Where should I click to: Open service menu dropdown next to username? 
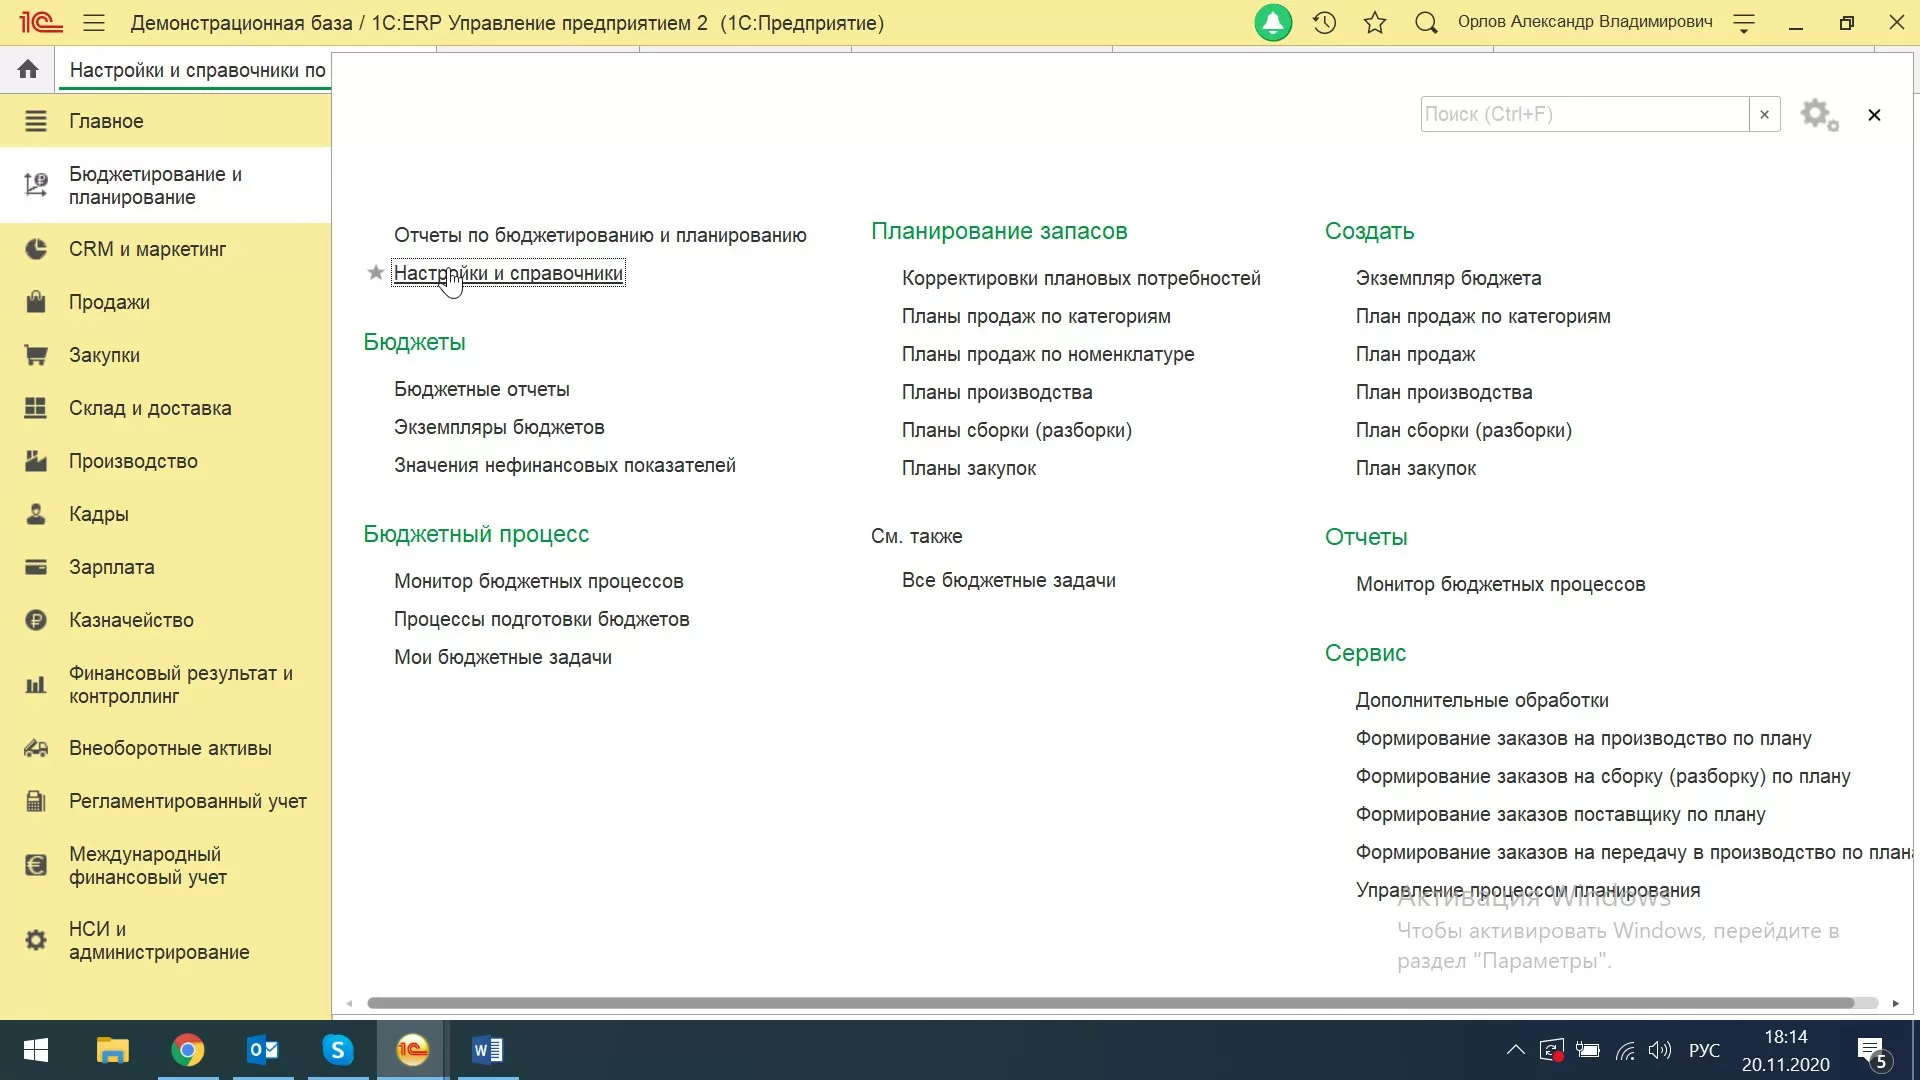(x=1744, y=24)
